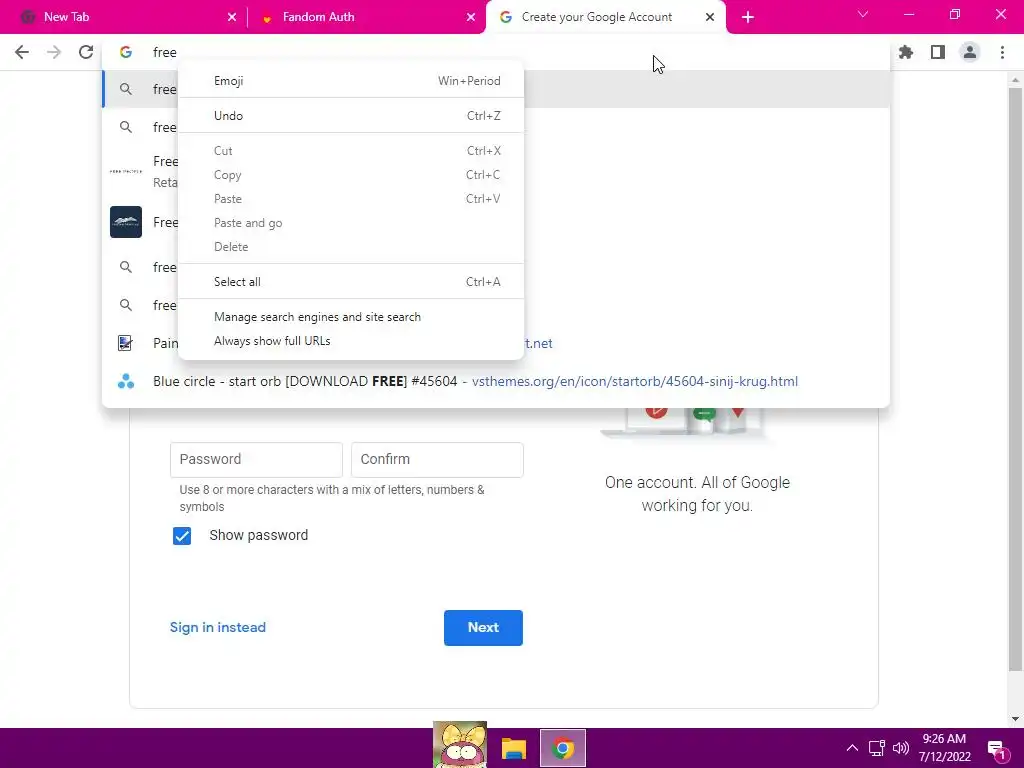The height and width of the screenshot is (768, 1024).
Task: Open the volume speaker icon
Action: tap(901, 748)
